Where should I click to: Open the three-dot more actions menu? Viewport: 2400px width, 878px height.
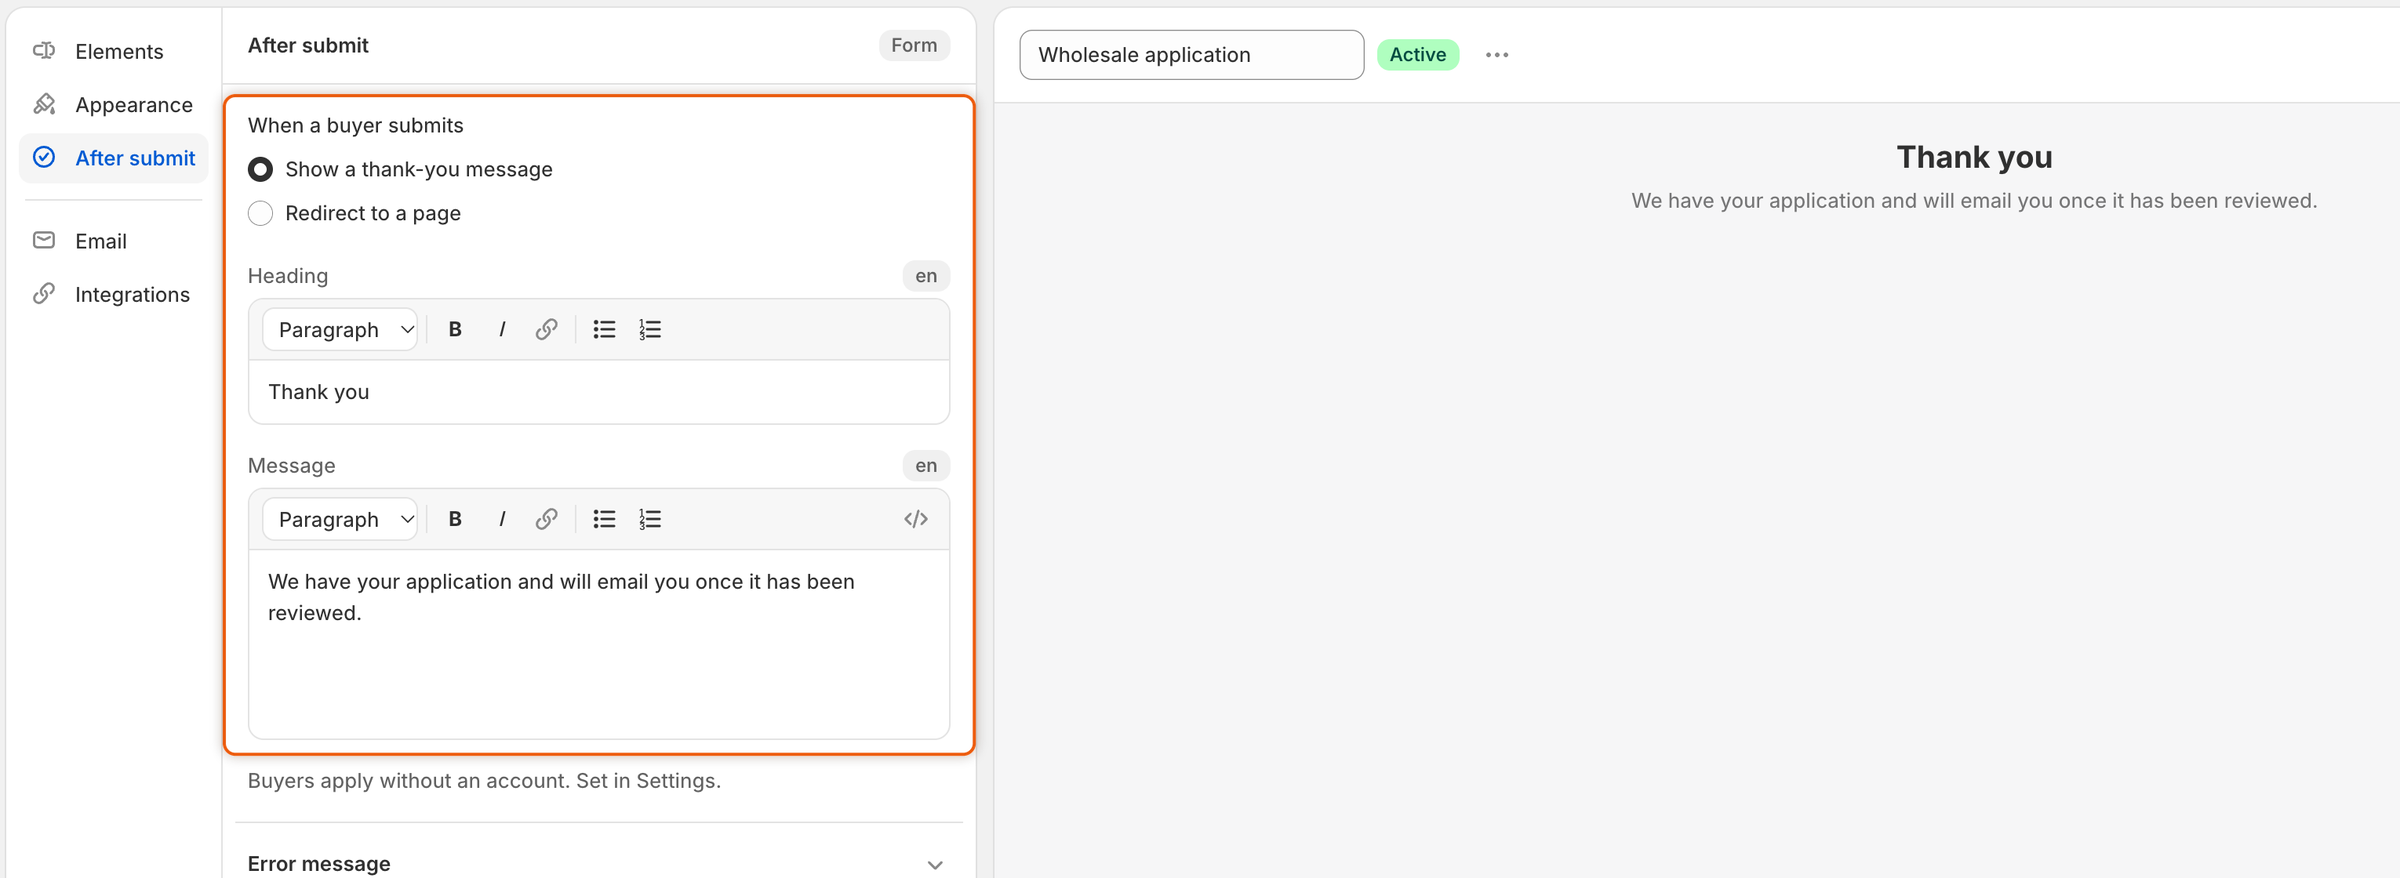1497,55
